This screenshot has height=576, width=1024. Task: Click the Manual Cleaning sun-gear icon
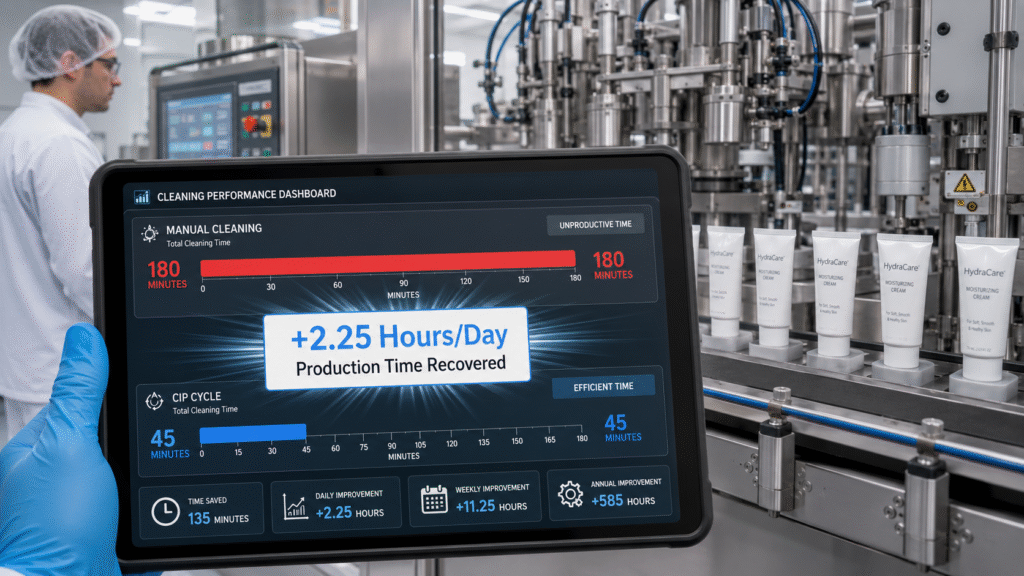(150, 233)
